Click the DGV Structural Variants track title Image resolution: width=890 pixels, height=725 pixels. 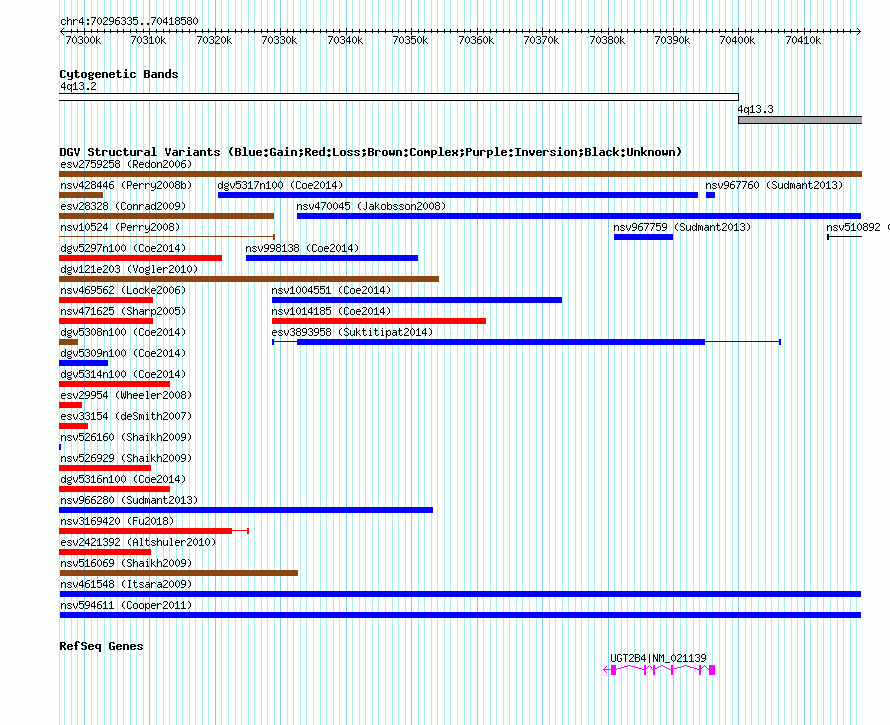(371, 152)
